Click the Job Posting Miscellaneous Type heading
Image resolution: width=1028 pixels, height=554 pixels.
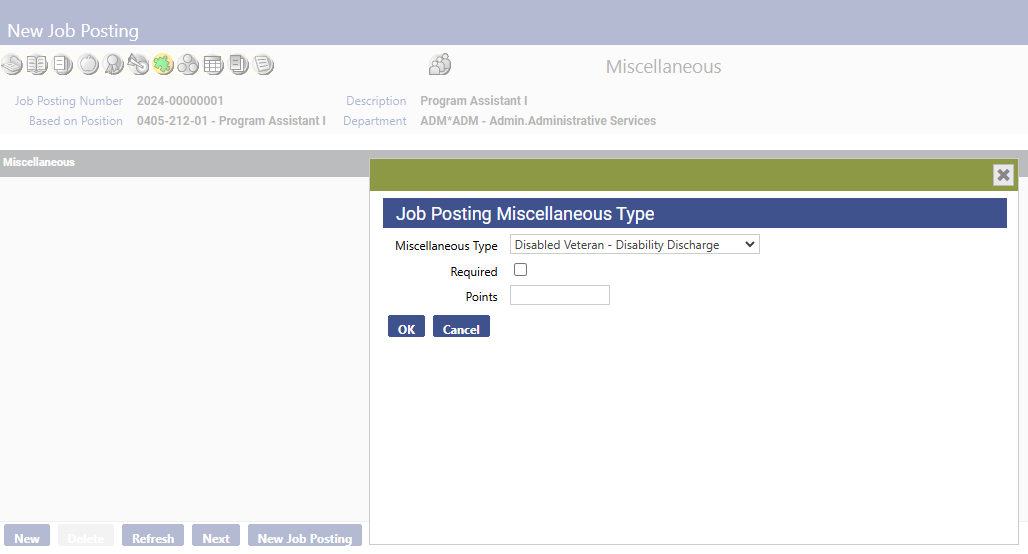[x=525, y=214]
